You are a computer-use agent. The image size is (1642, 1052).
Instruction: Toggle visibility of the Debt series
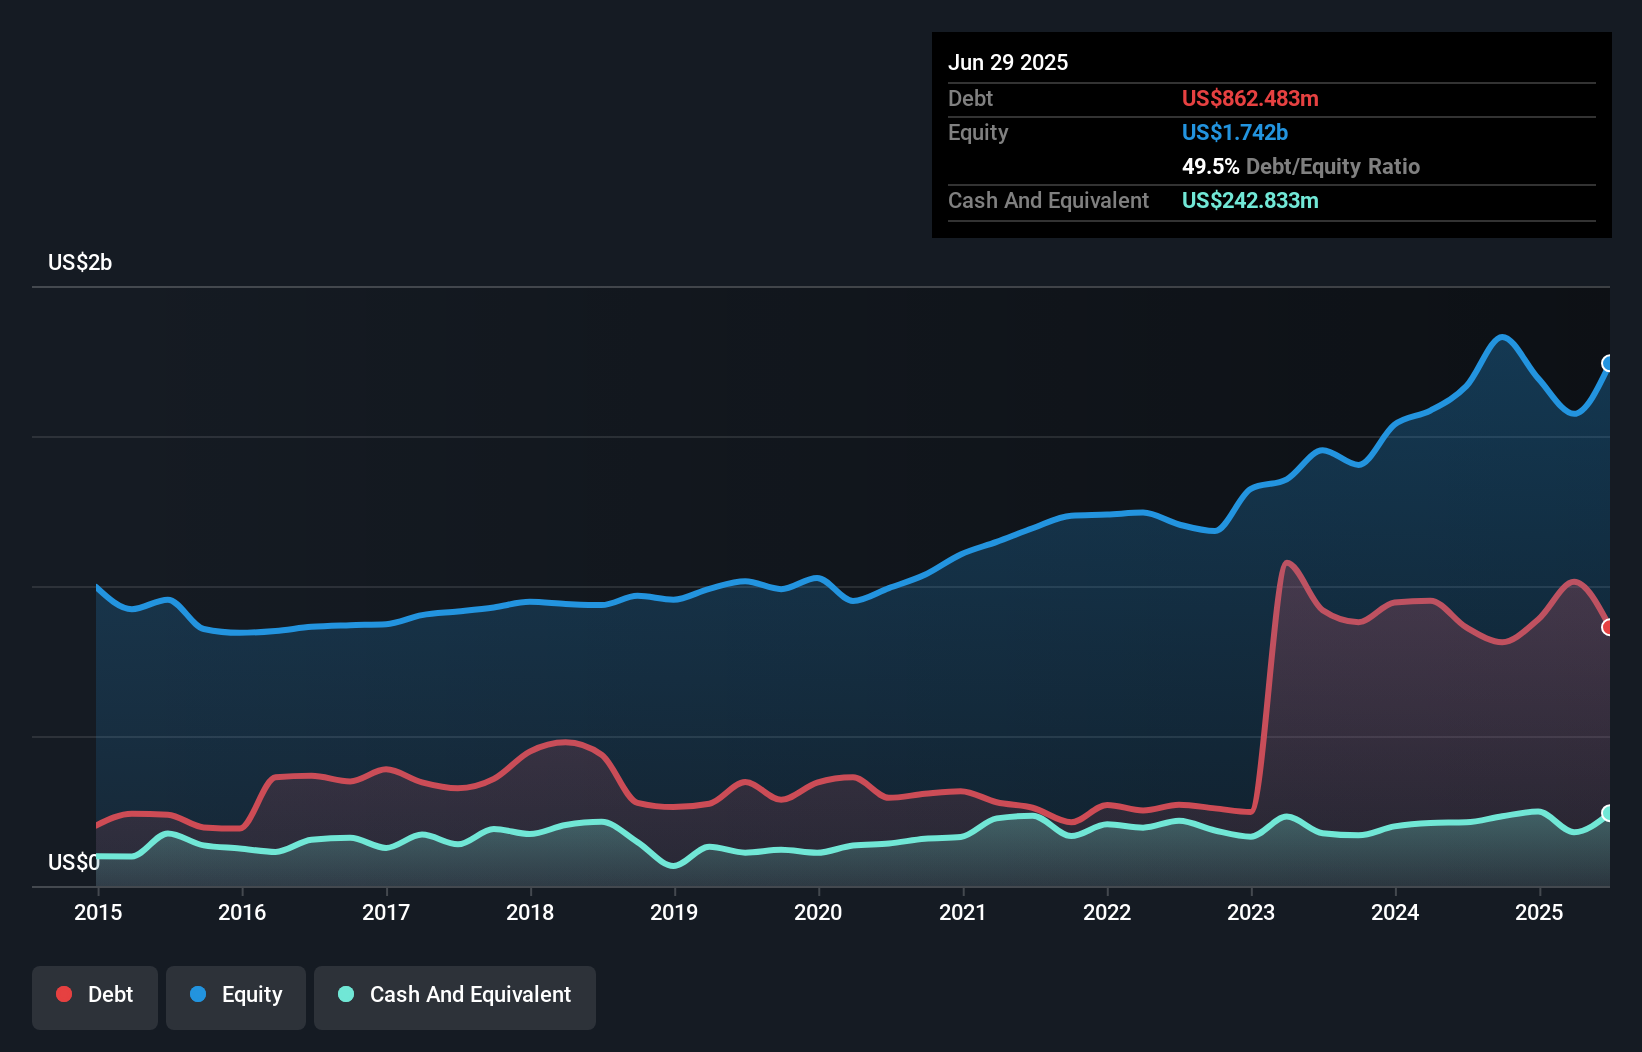point(95,994)
